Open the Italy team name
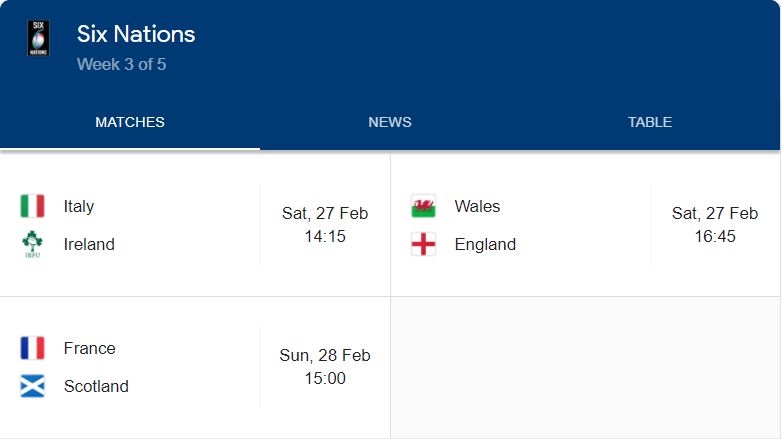The height and width of the screenshot is (439, 782). pos(79,206)
